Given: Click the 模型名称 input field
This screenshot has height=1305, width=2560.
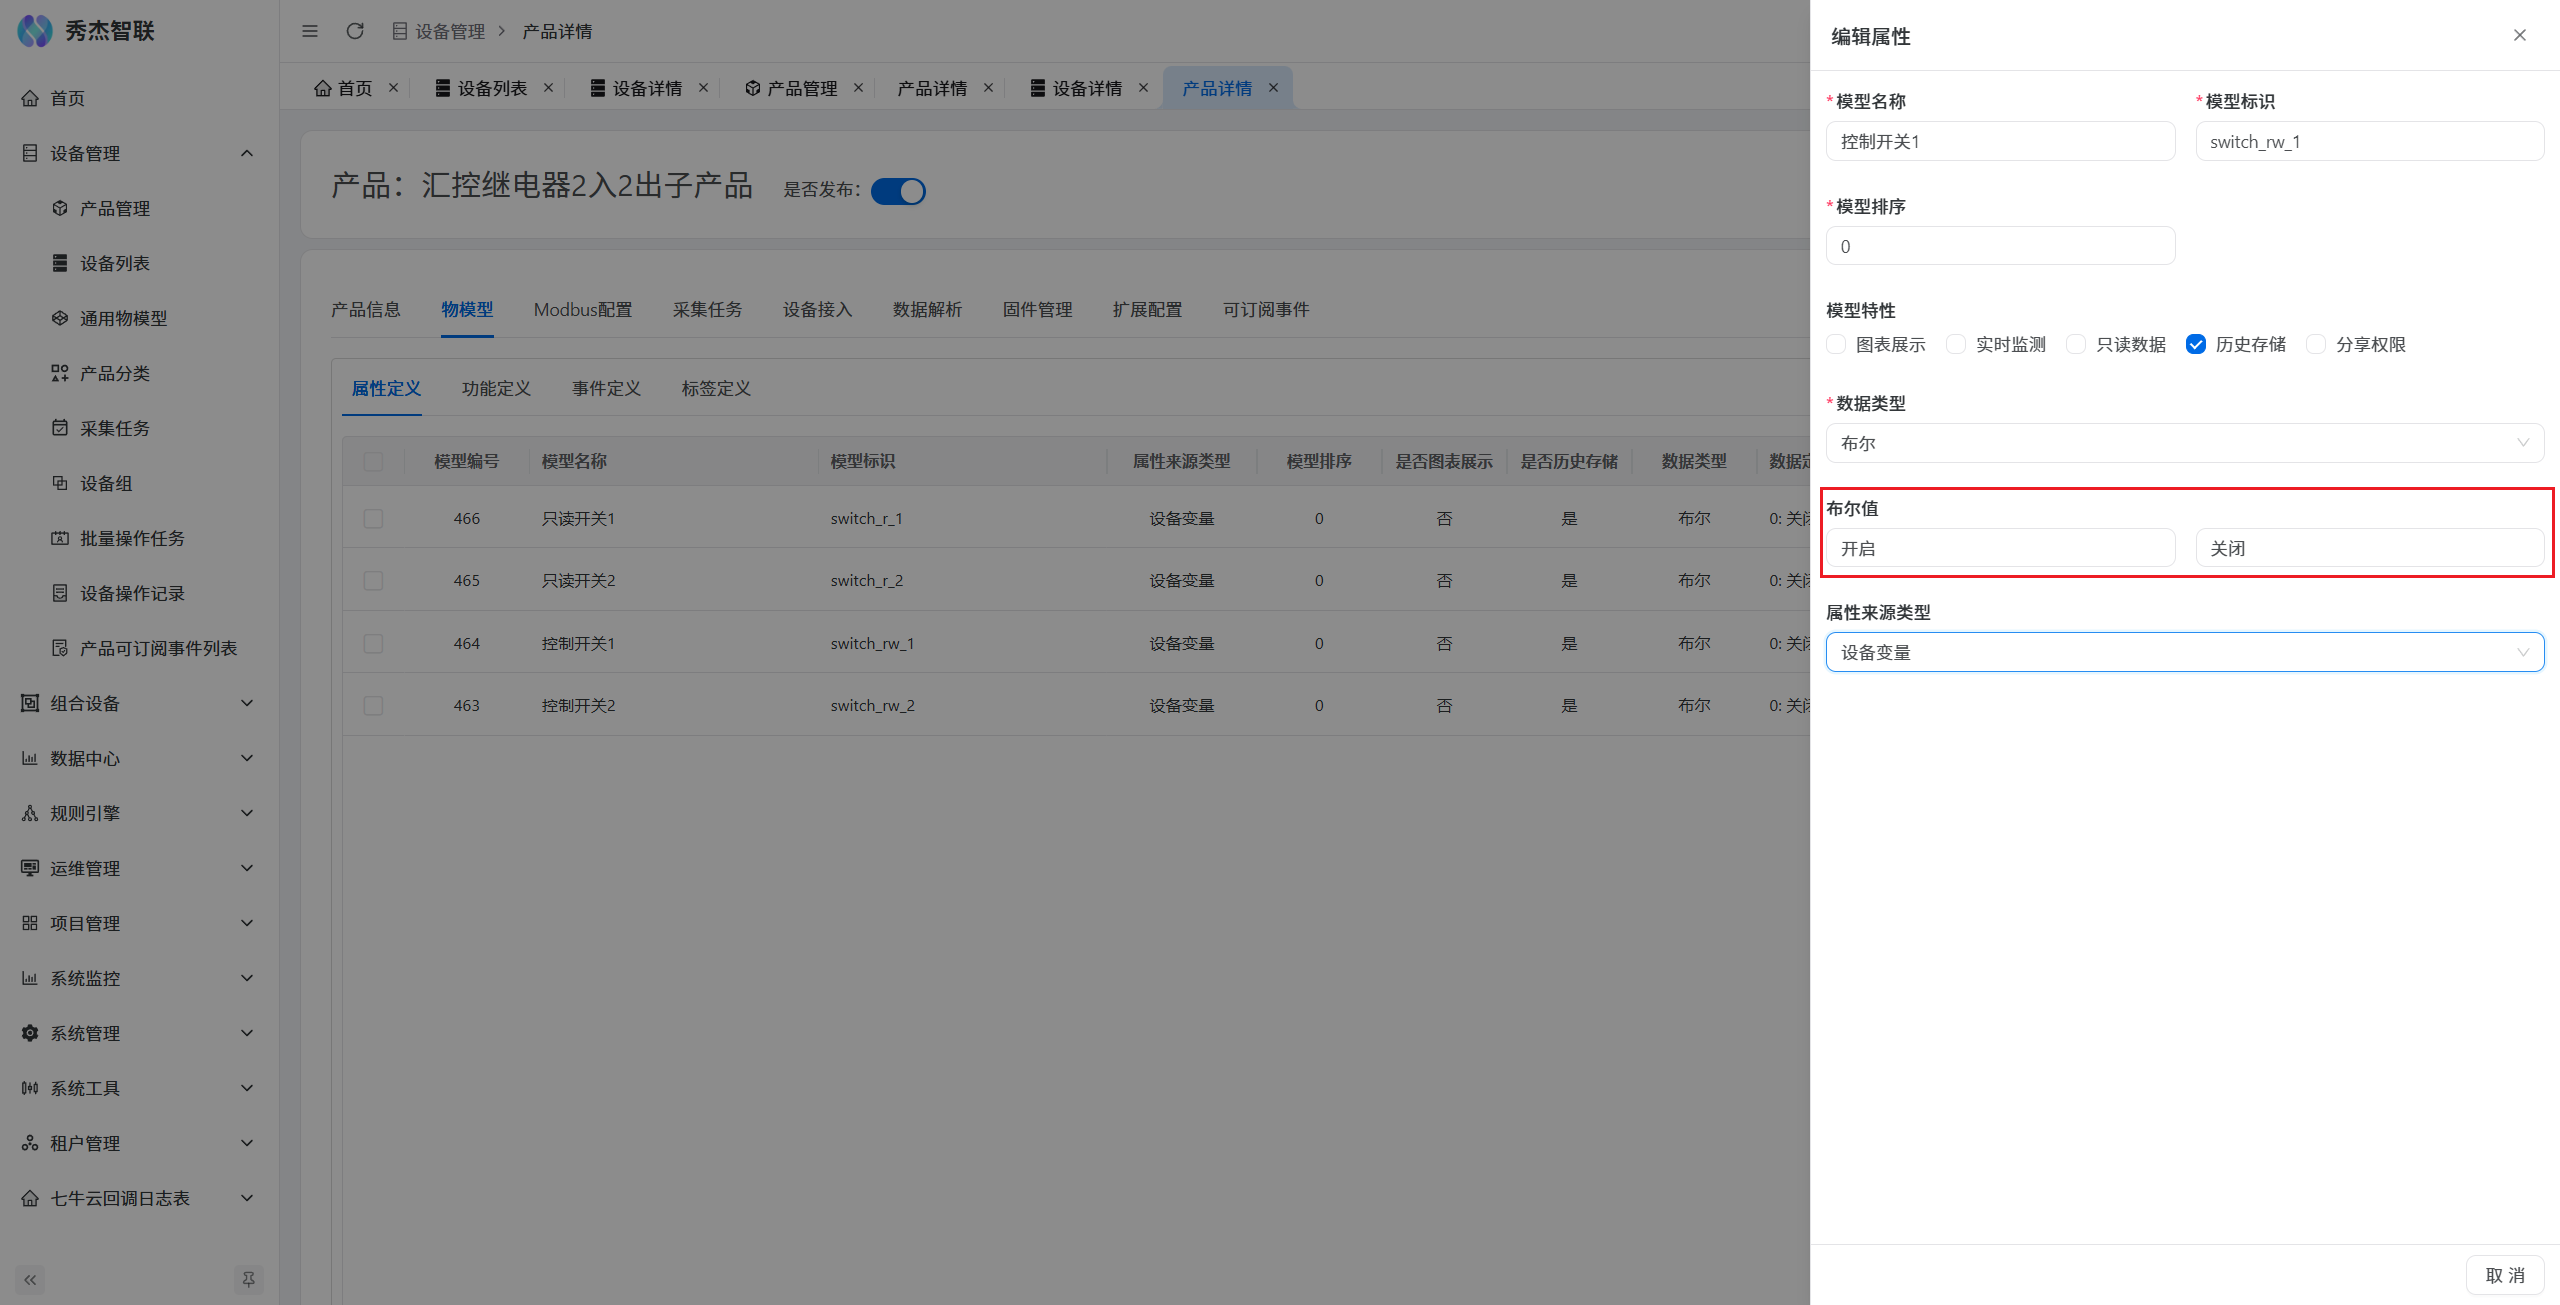Looking at the screenshot, I should tap(2000, 141).
